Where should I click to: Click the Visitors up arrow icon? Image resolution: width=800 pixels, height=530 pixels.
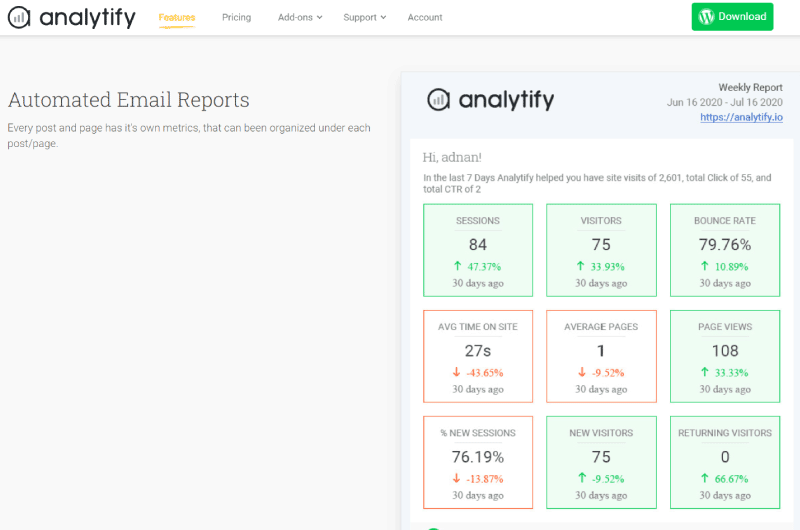[581, 266]
